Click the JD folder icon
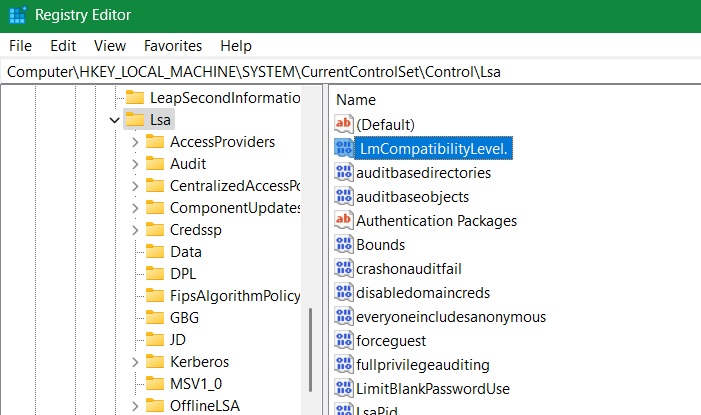This screenshot has width=701, height=415. coord(155,339)
